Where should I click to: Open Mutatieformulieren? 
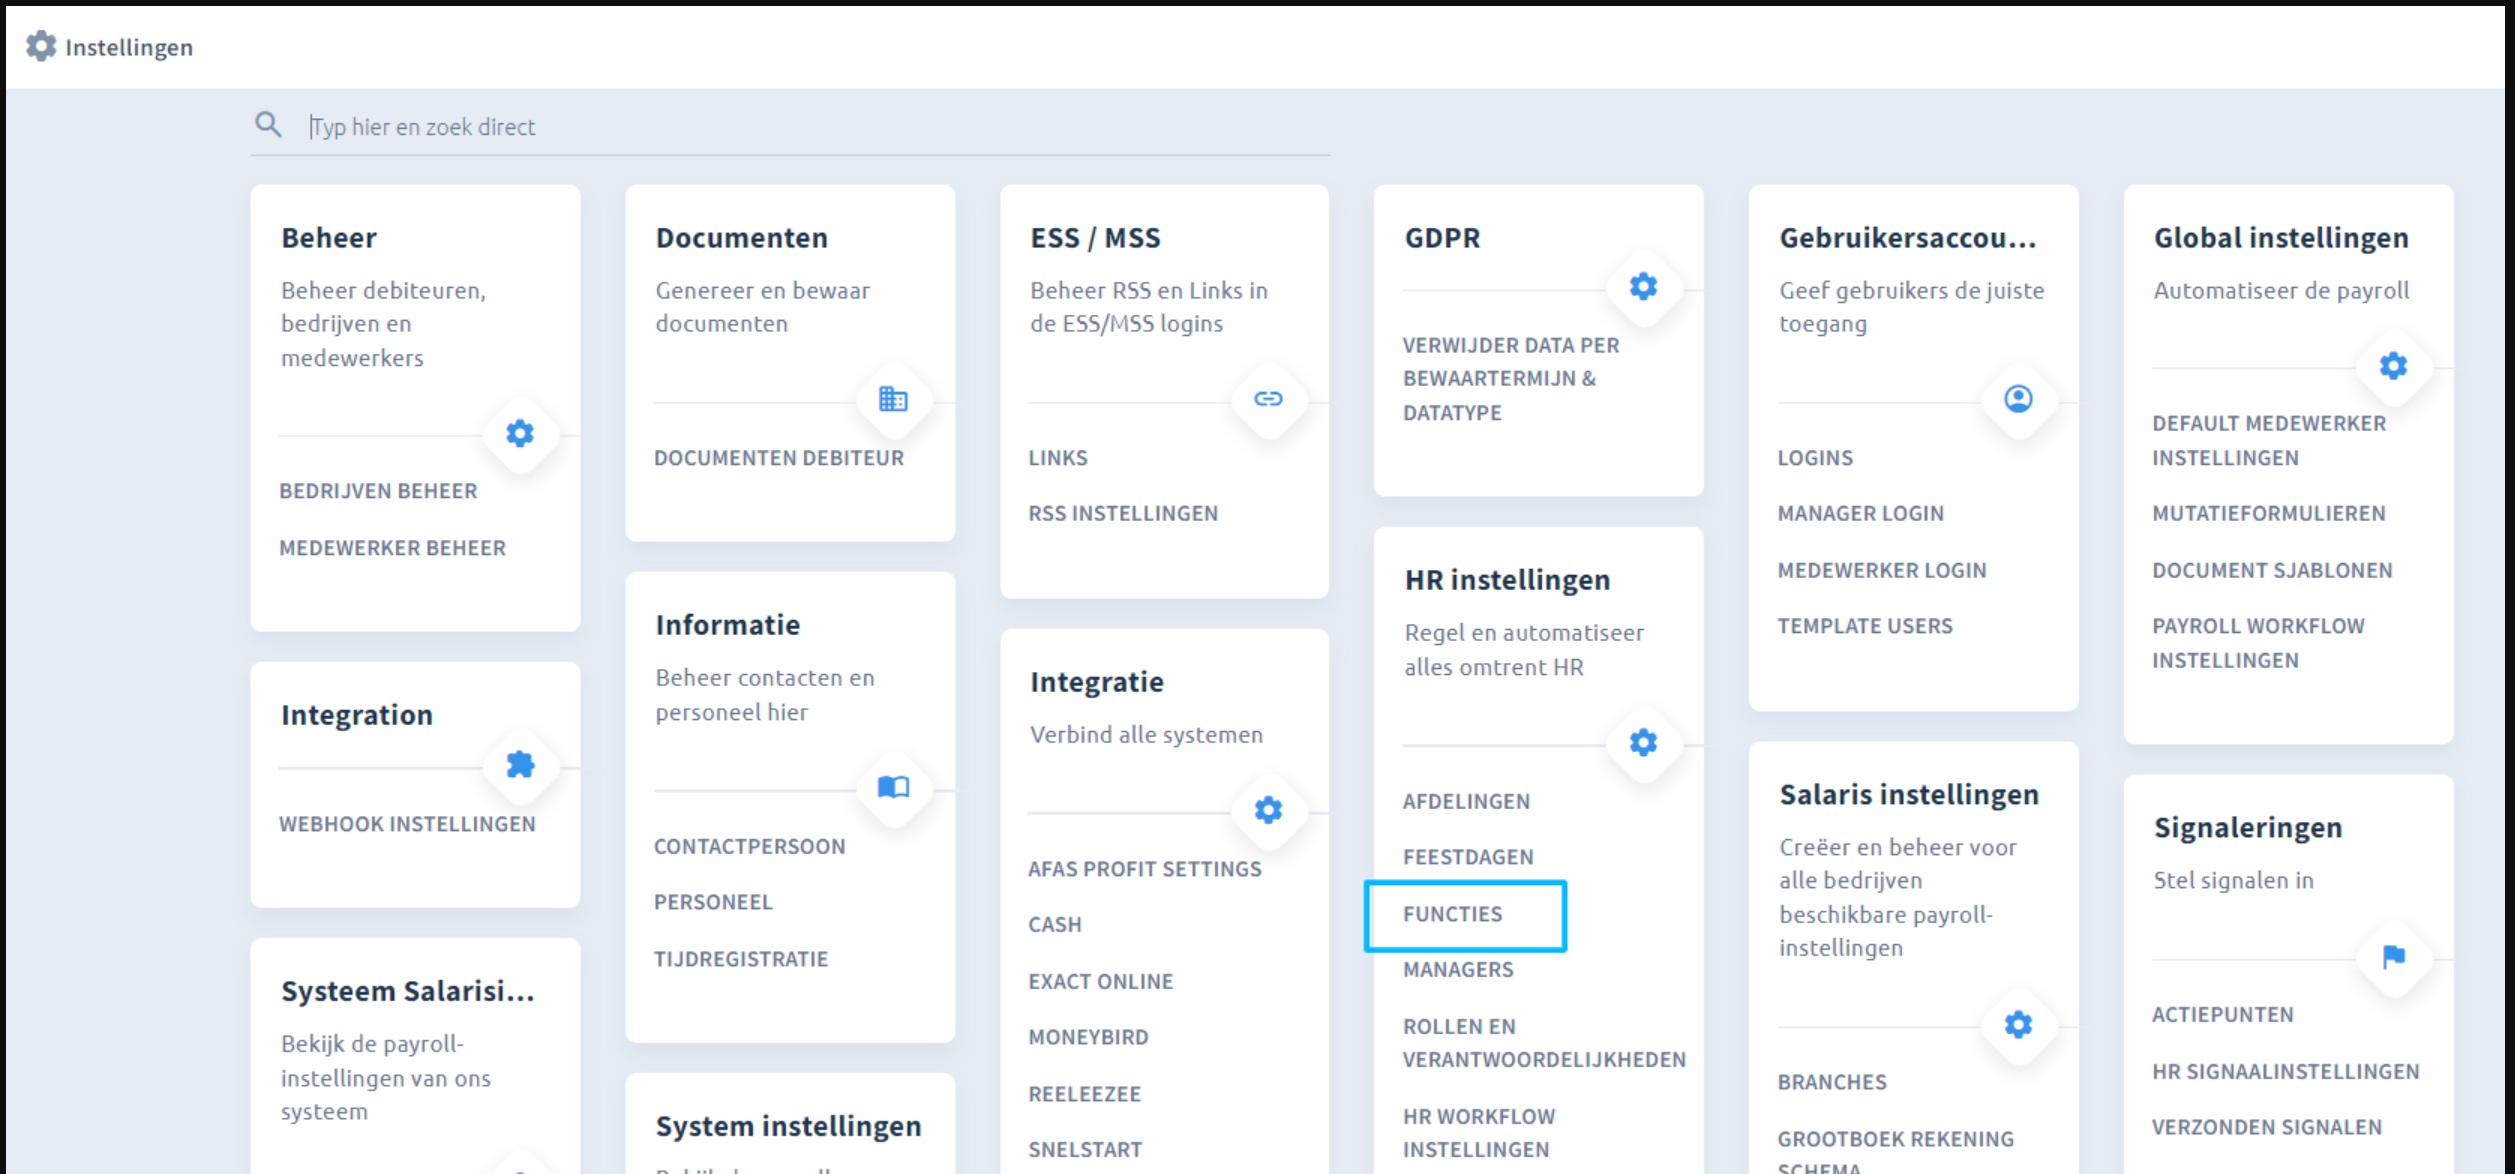[2269, 513]
